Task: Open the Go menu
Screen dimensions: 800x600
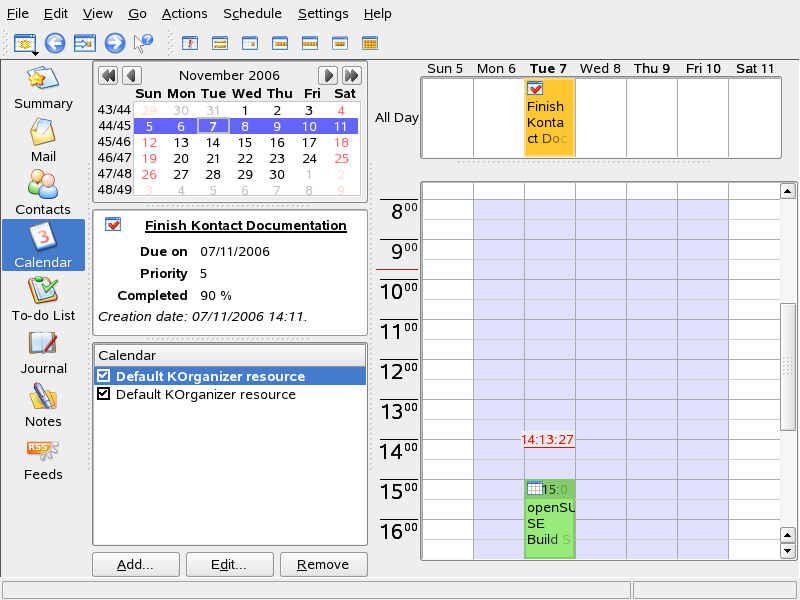Action: (x=137, y=13)
